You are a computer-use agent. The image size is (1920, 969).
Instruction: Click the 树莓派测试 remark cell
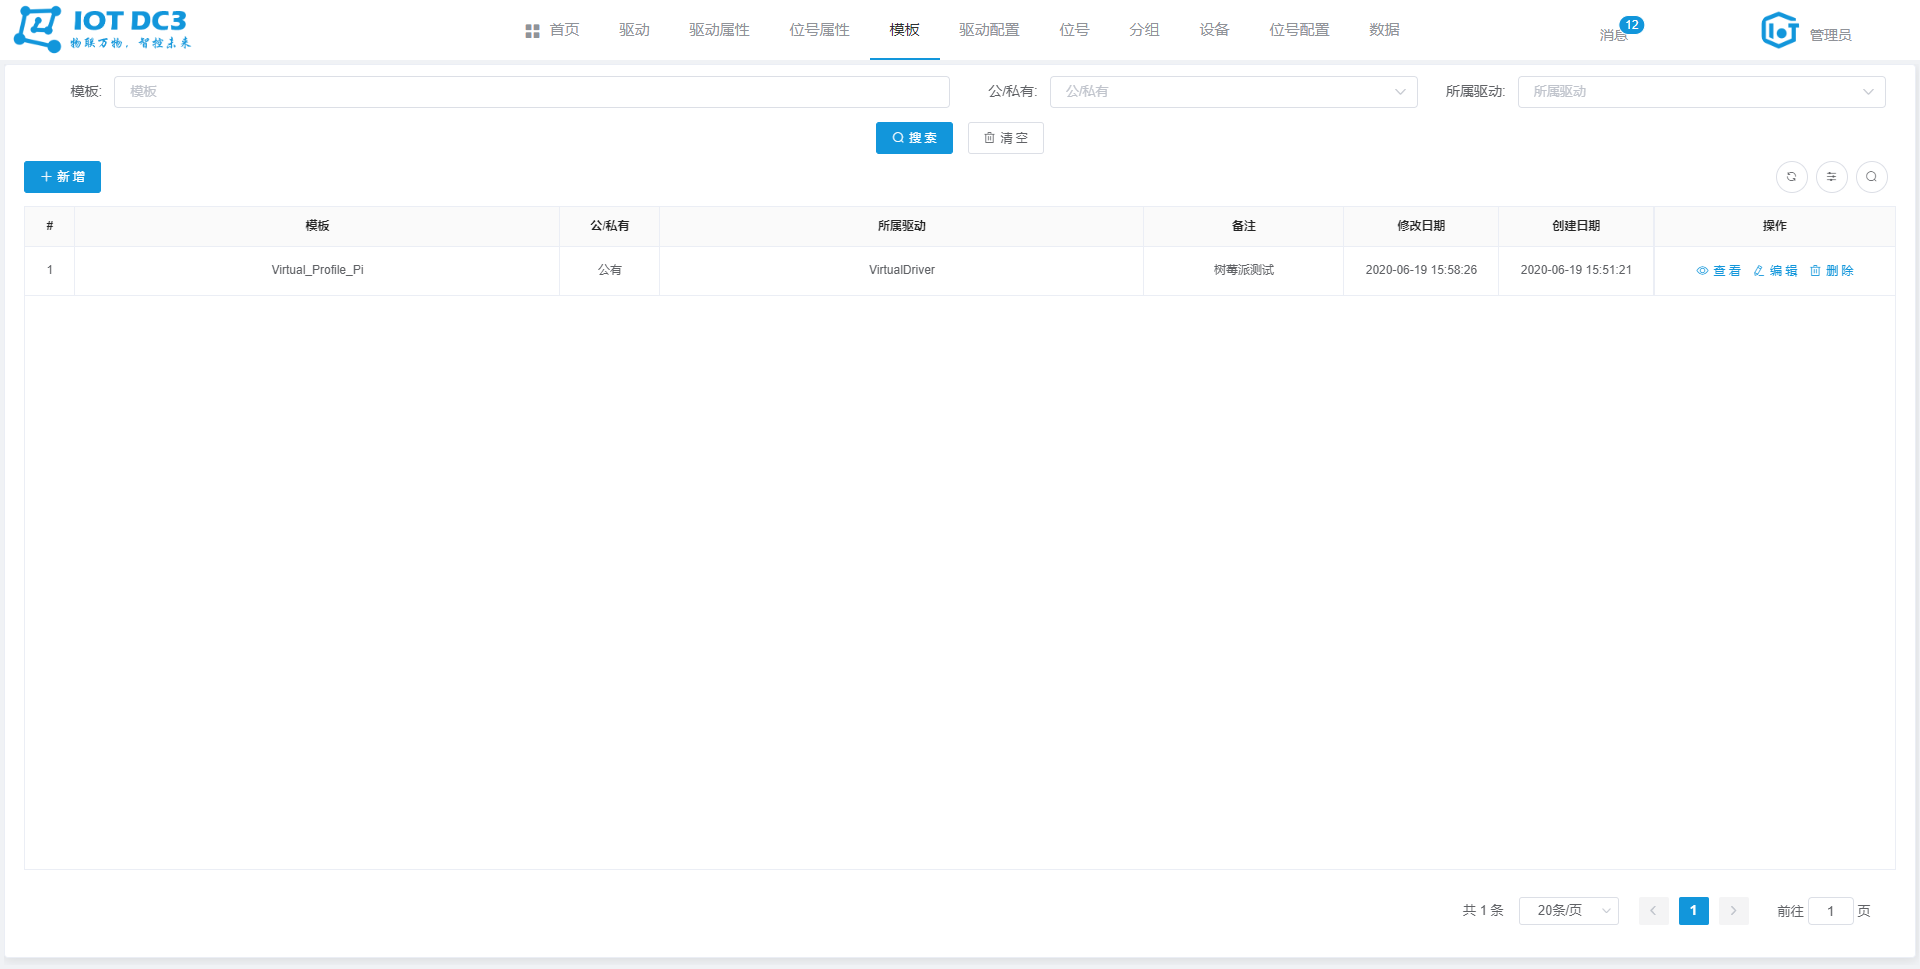(x=1243, y=270)
